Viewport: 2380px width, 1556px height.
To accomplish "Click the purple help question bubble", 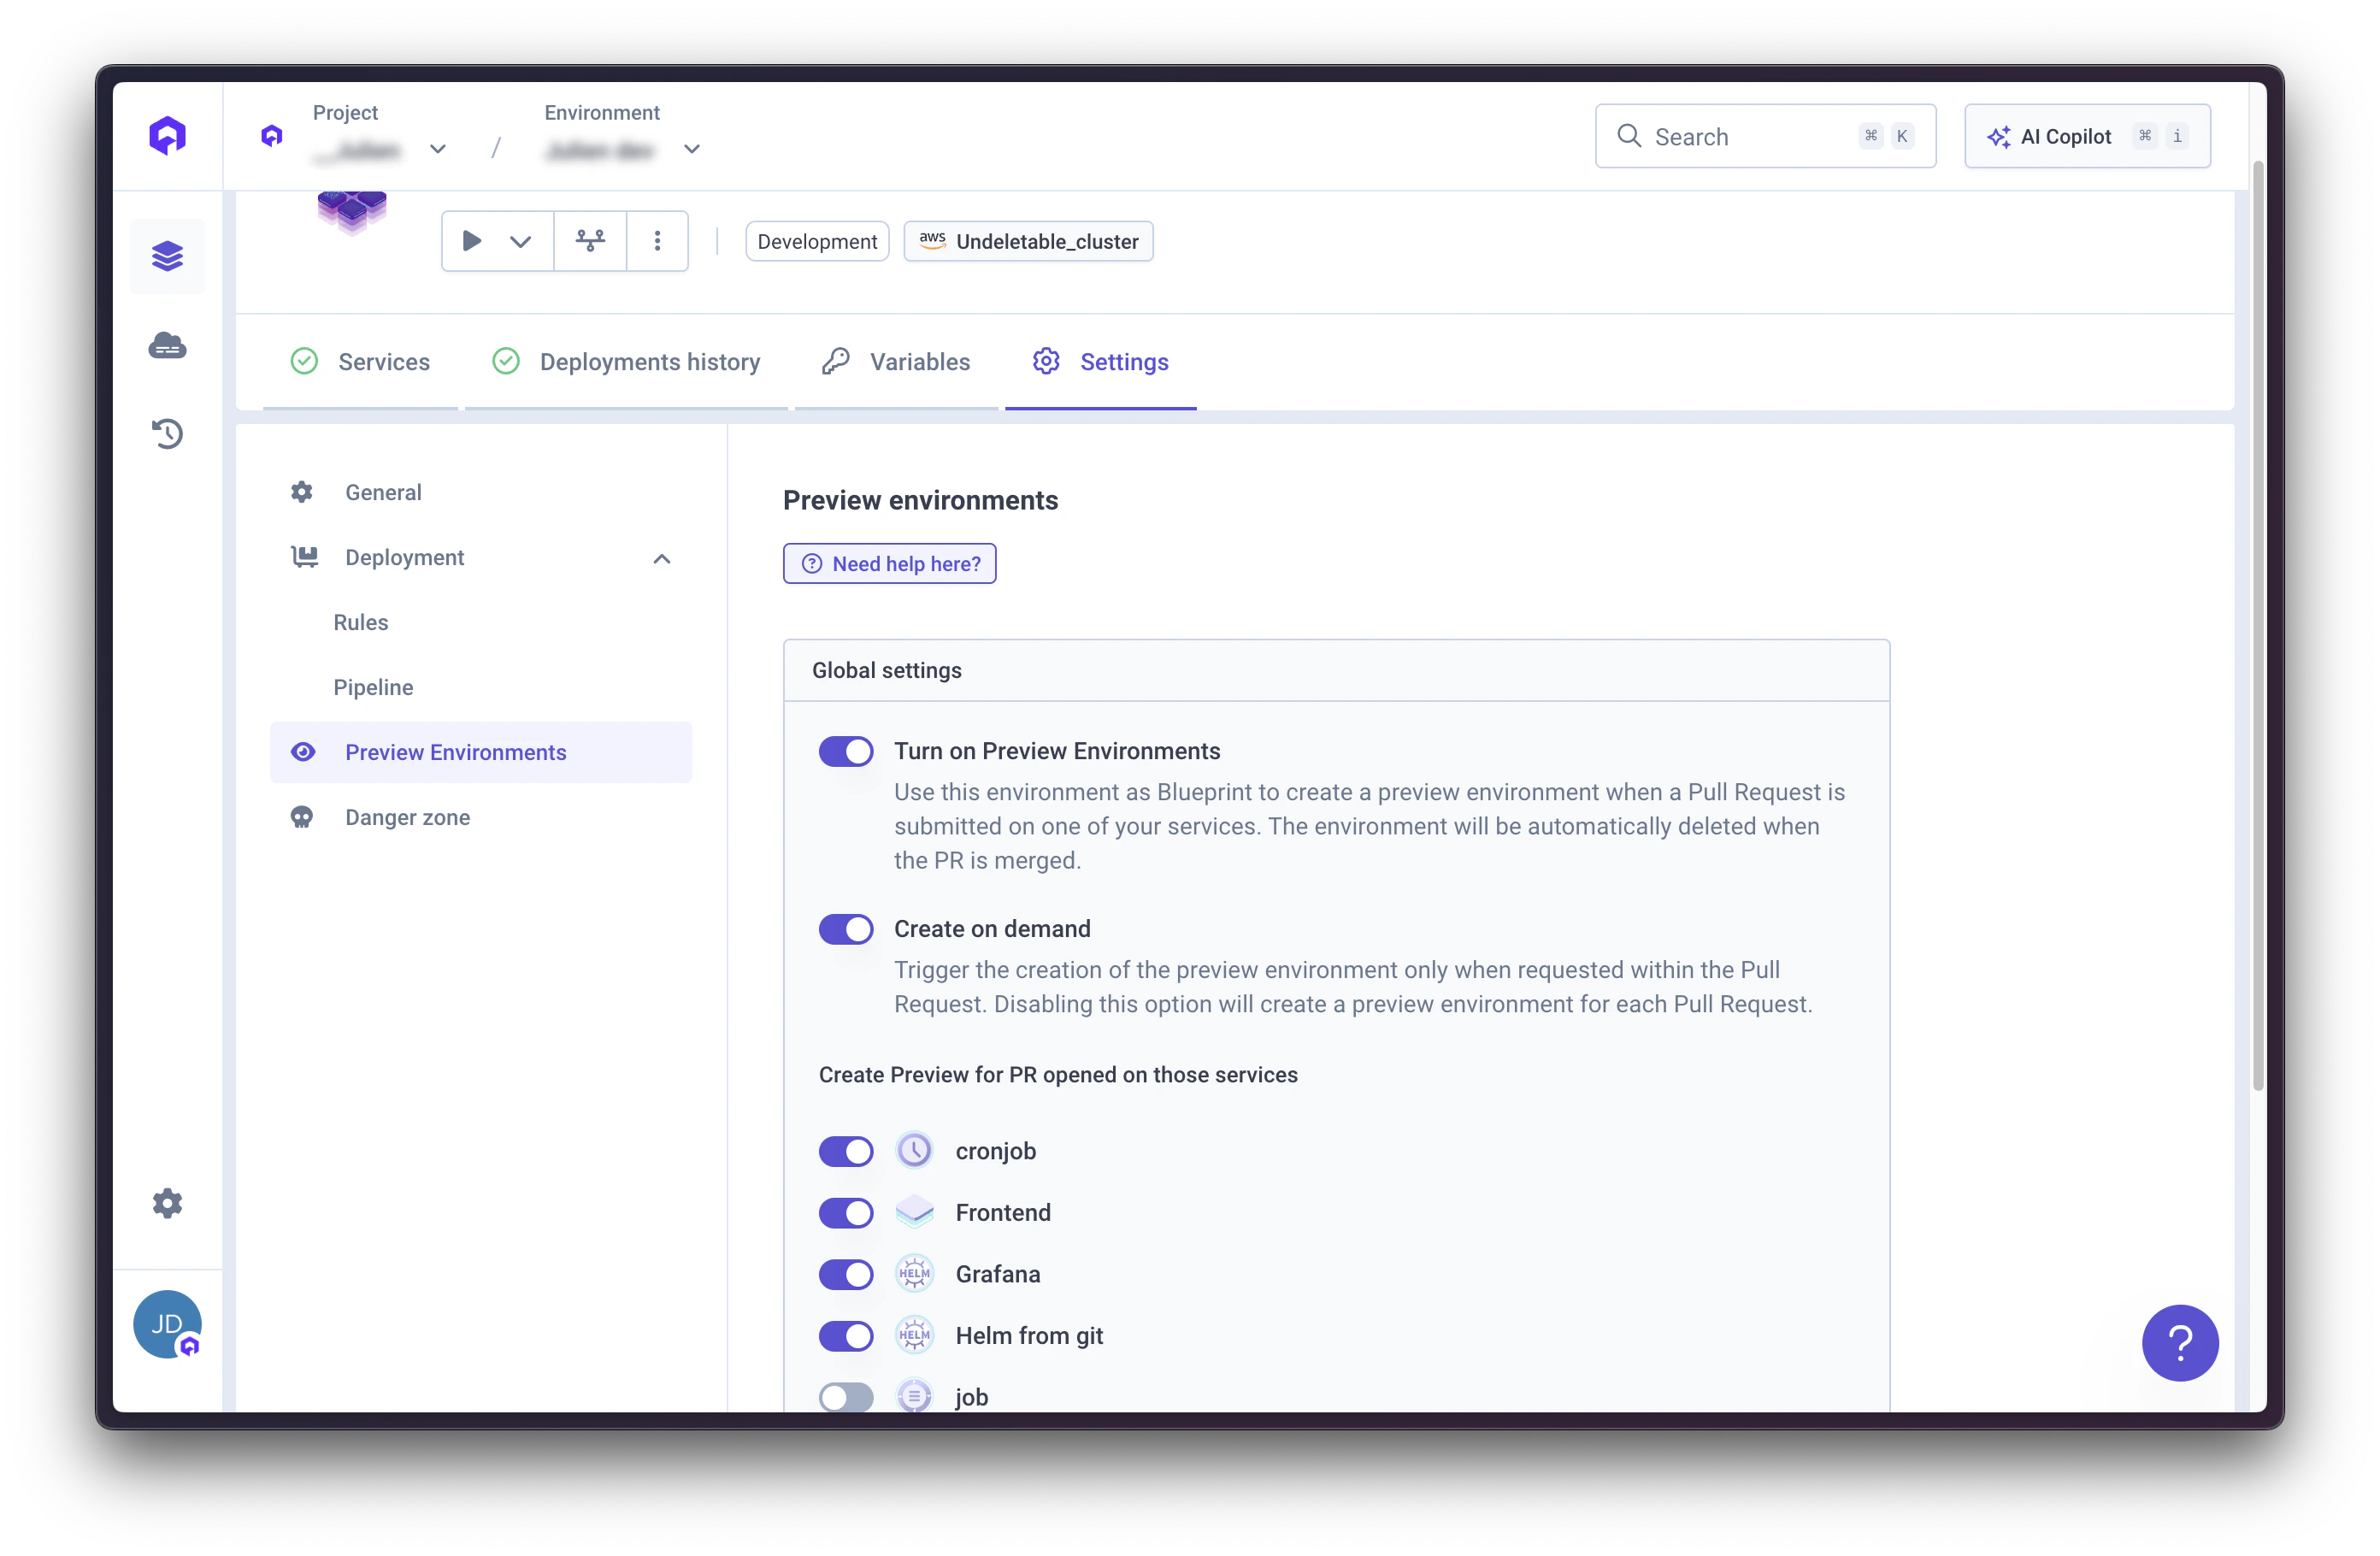I will [2179, 1342].
